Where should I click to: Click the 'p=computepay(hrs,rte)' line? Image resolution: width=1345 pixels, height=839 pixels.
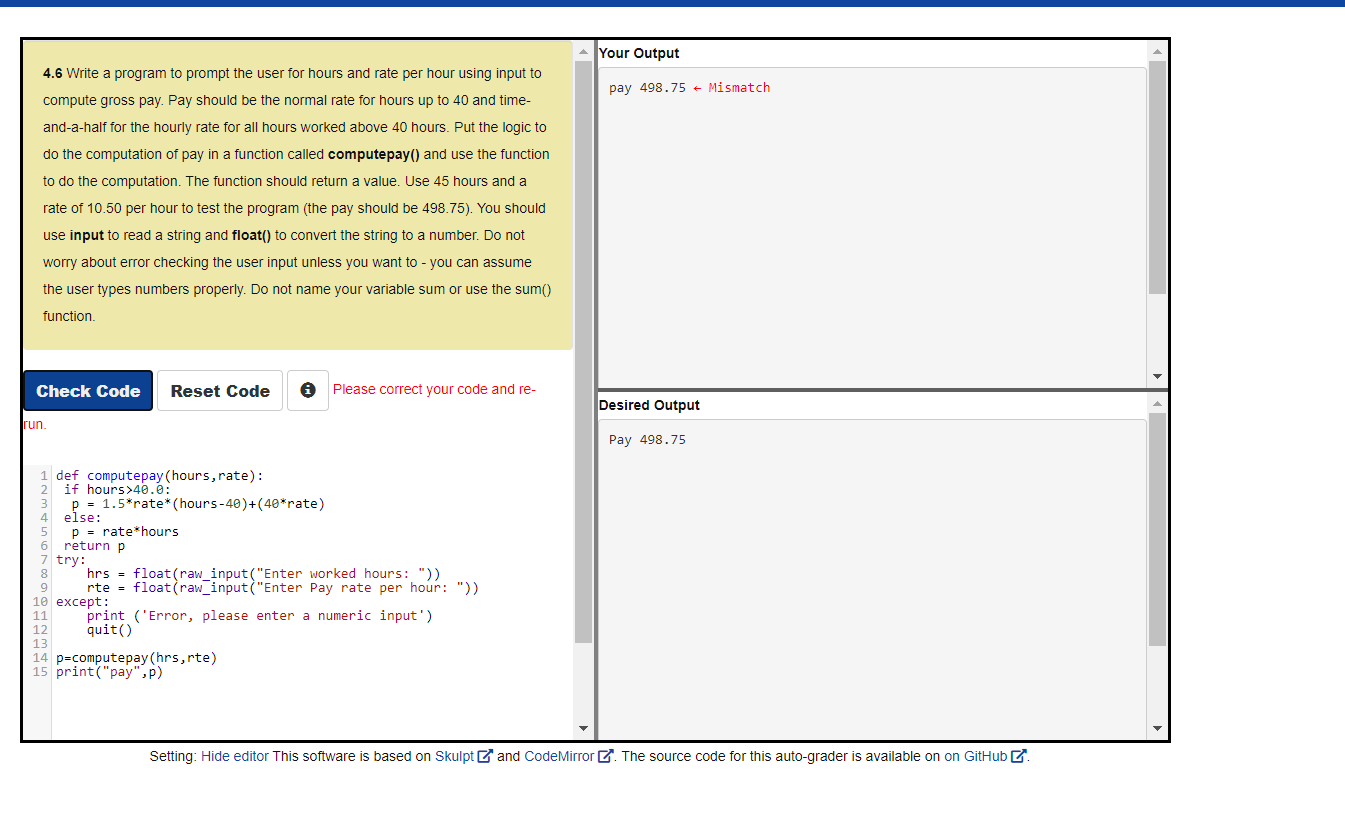coord(137,658)
